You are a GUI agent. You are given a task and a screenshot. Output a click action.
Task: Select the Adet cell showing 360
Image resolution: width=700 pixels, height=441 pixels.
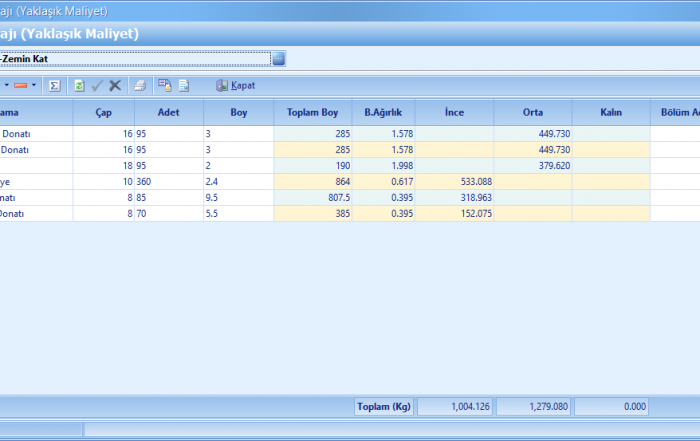tap(168, 181)
